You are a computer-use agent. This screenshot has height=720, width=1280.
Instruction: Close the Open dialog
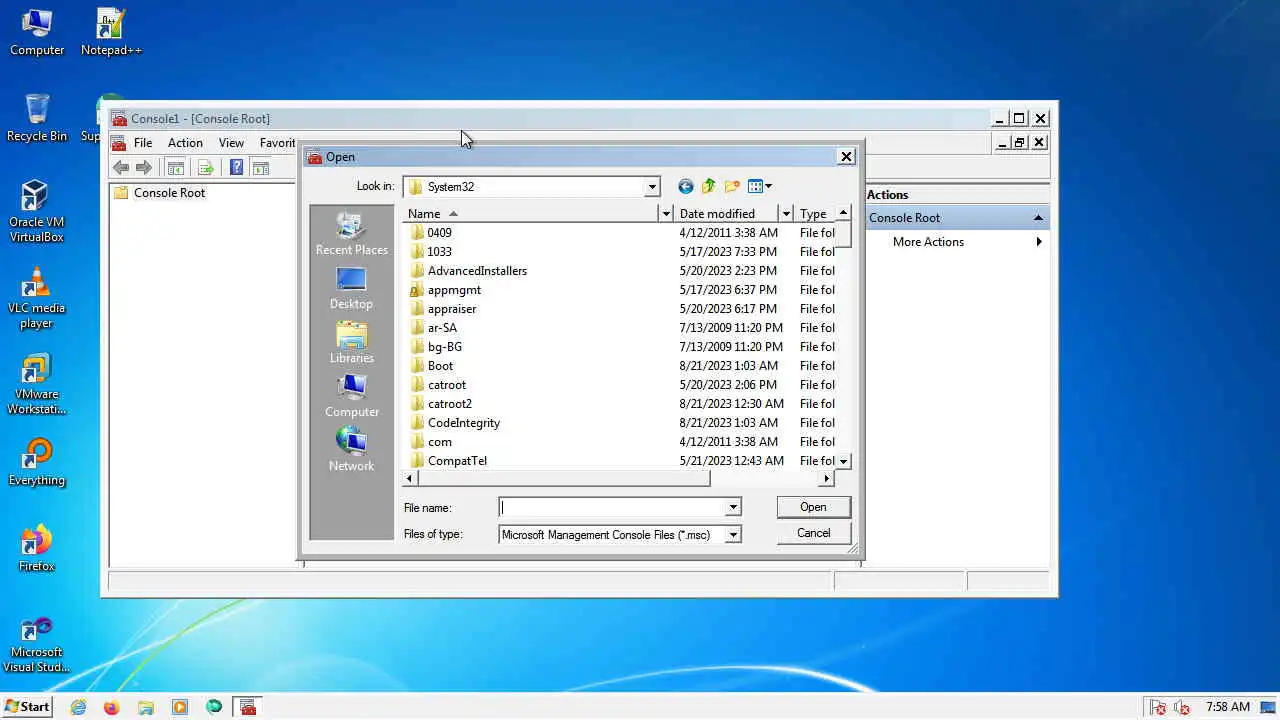pyautogui.click(x=846, y=157)
